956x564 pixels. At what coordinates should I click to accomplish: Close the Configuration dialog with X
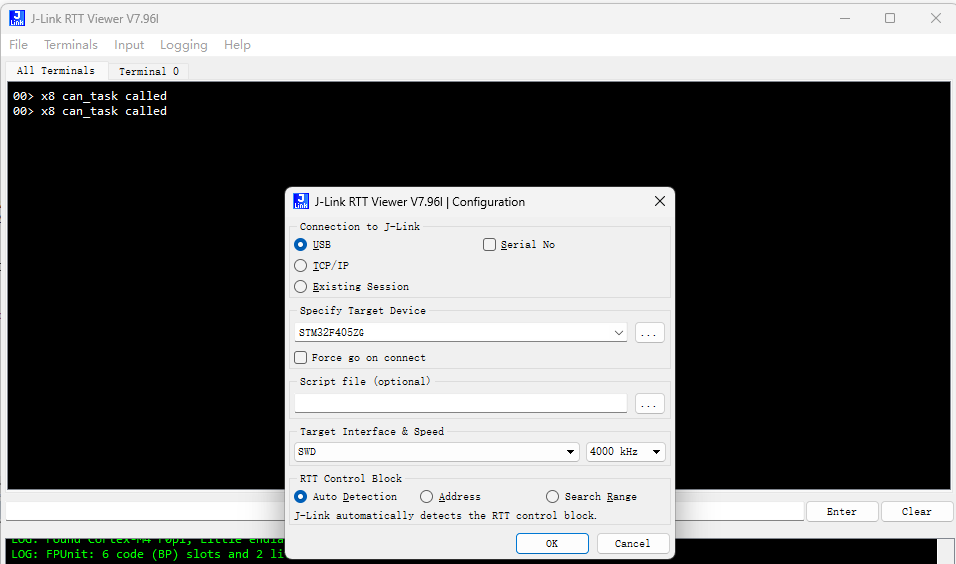[660, 201]
